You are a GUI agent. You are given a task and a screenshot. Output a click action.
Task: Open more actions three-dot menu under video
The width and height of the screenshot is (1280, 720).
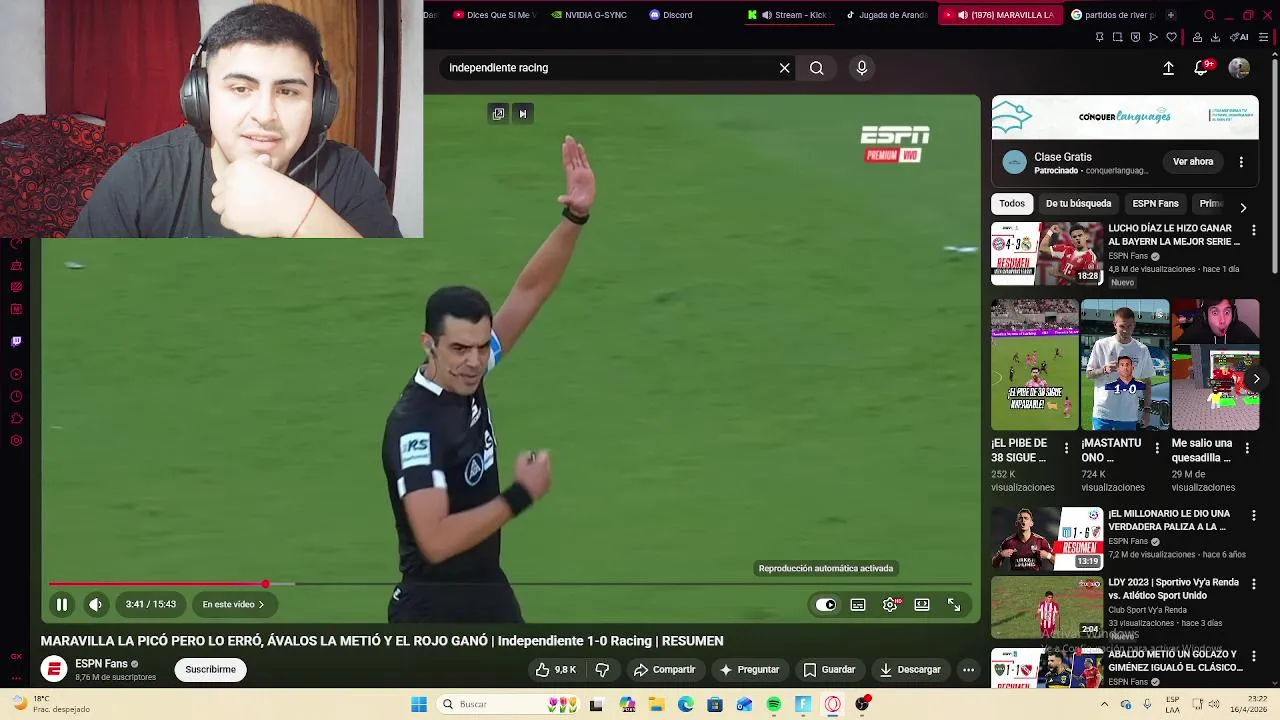coord(968,670)
